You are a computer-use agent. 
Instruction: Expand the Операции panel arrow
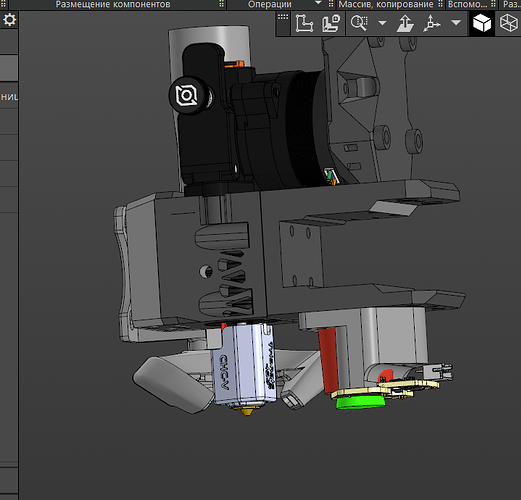pos(318,3)
